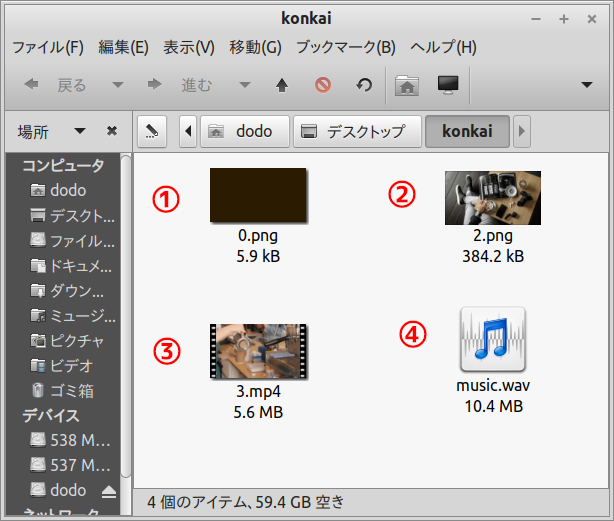Expand the back button history dropdown

[x=118, y=86]
